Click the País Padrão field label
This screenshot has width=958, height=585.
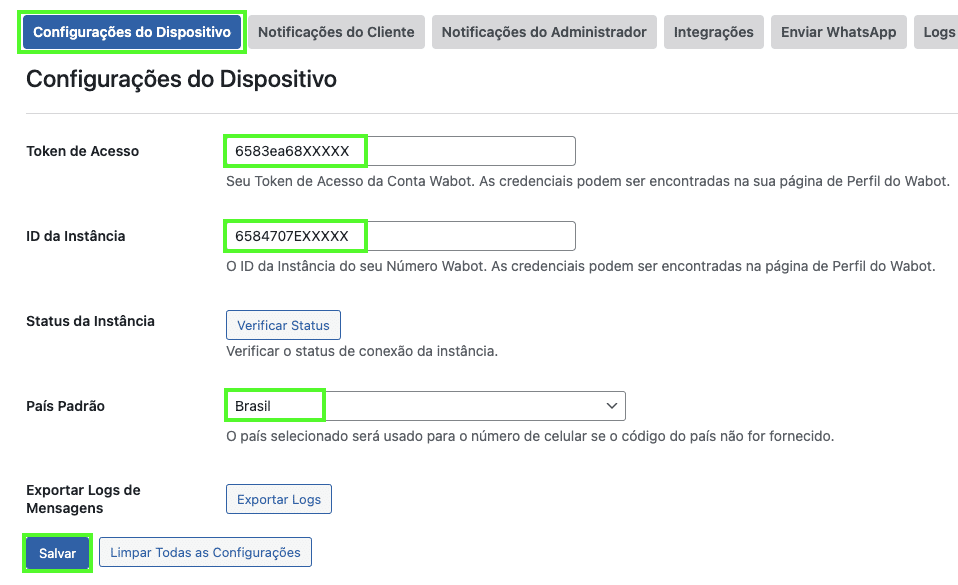(x=65, y=406)
